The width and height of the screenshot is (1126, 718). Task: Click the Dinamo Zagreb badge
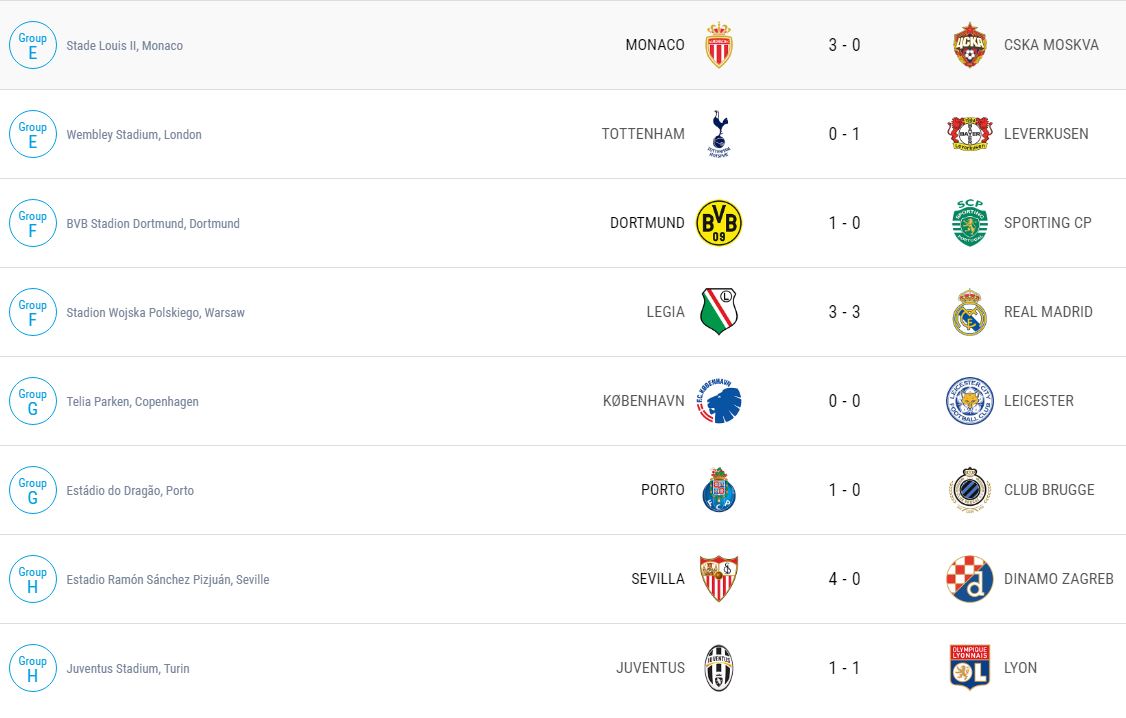point(969,579)
